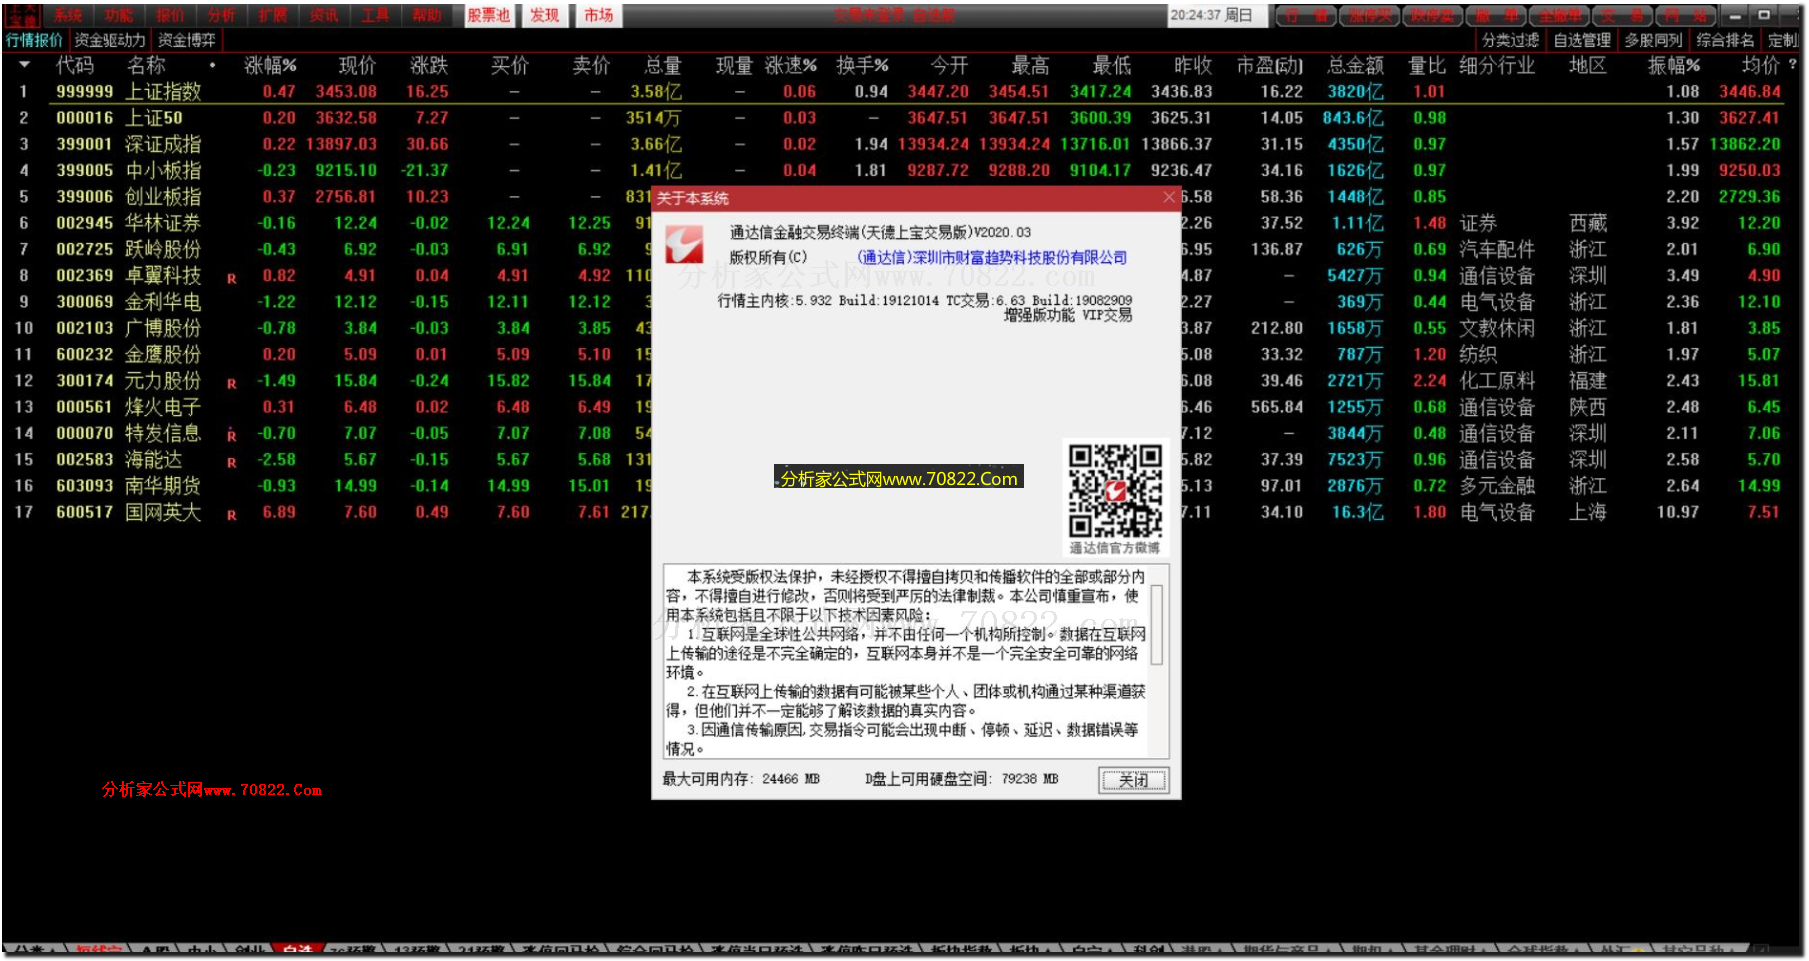Sort by the 振幅% column header

coord(1674,65)
